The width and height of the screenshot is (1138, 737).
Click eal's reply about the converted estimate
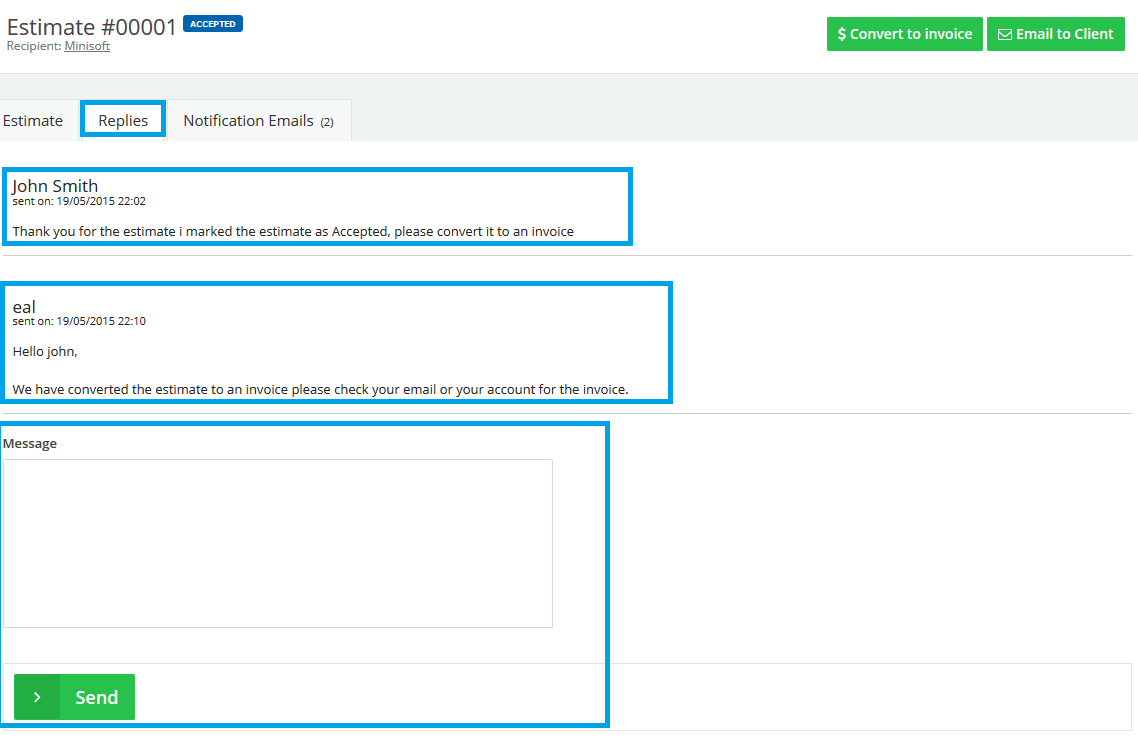pyautogui.click(x=320, y=389)
